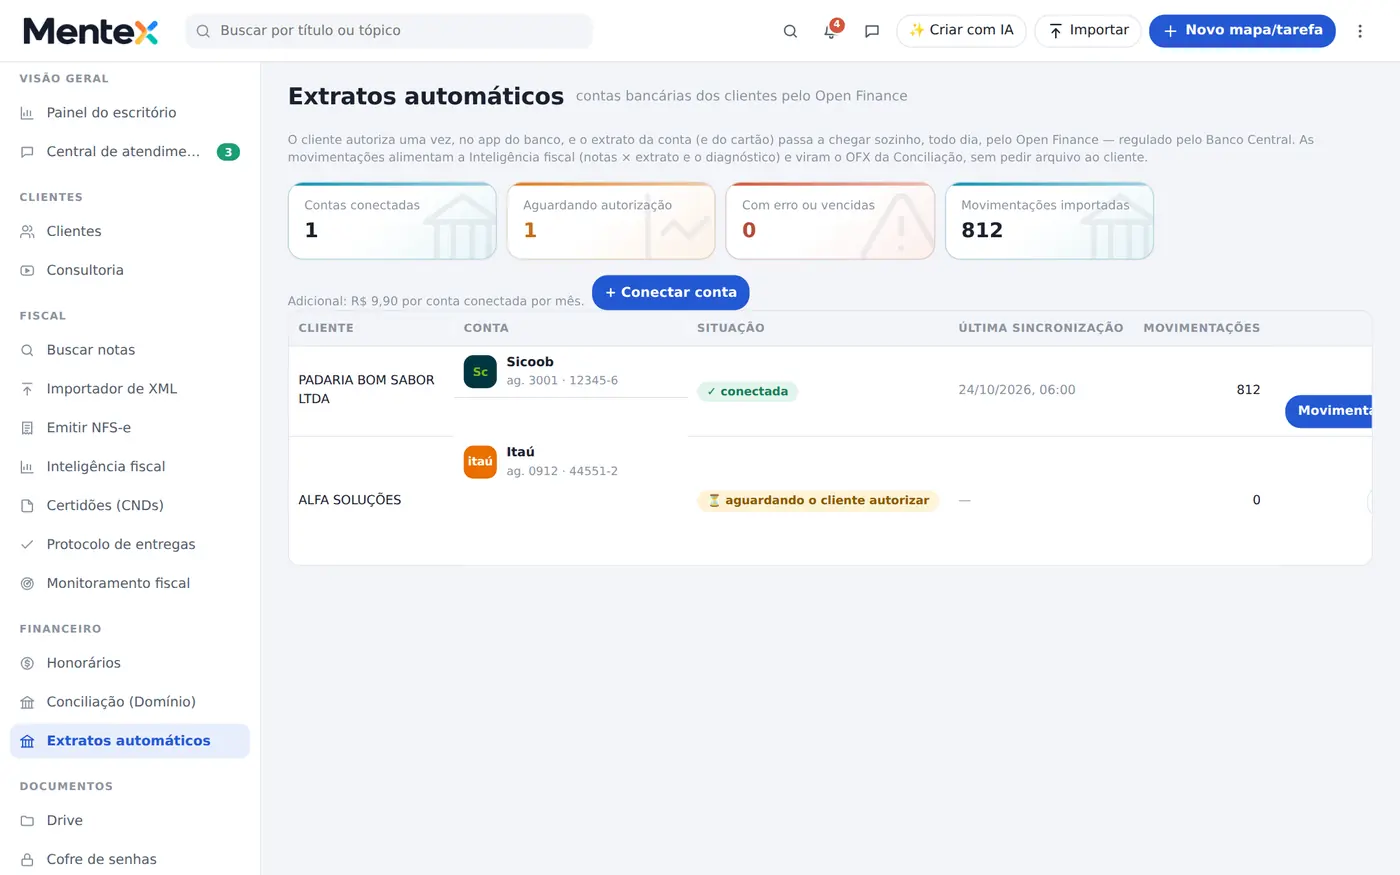Open Protocolo de entregas

coord(130,545)
